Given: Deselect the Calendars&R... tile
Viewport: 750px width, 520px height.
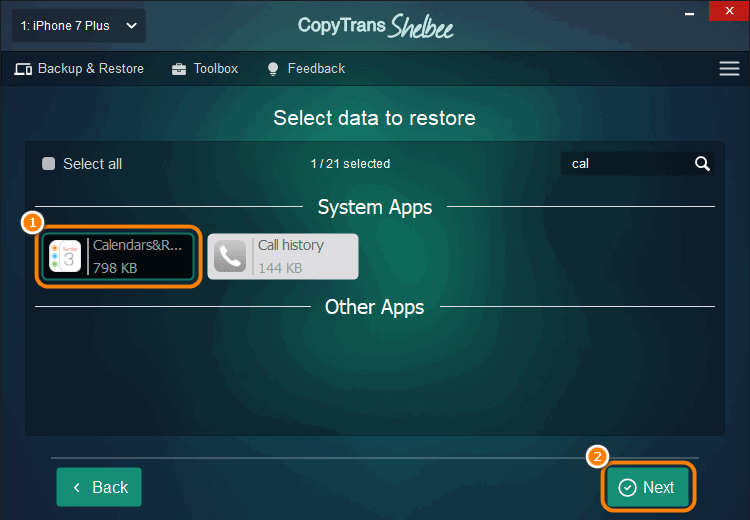Looking at the screenshot, I should (x=118, y=256).
